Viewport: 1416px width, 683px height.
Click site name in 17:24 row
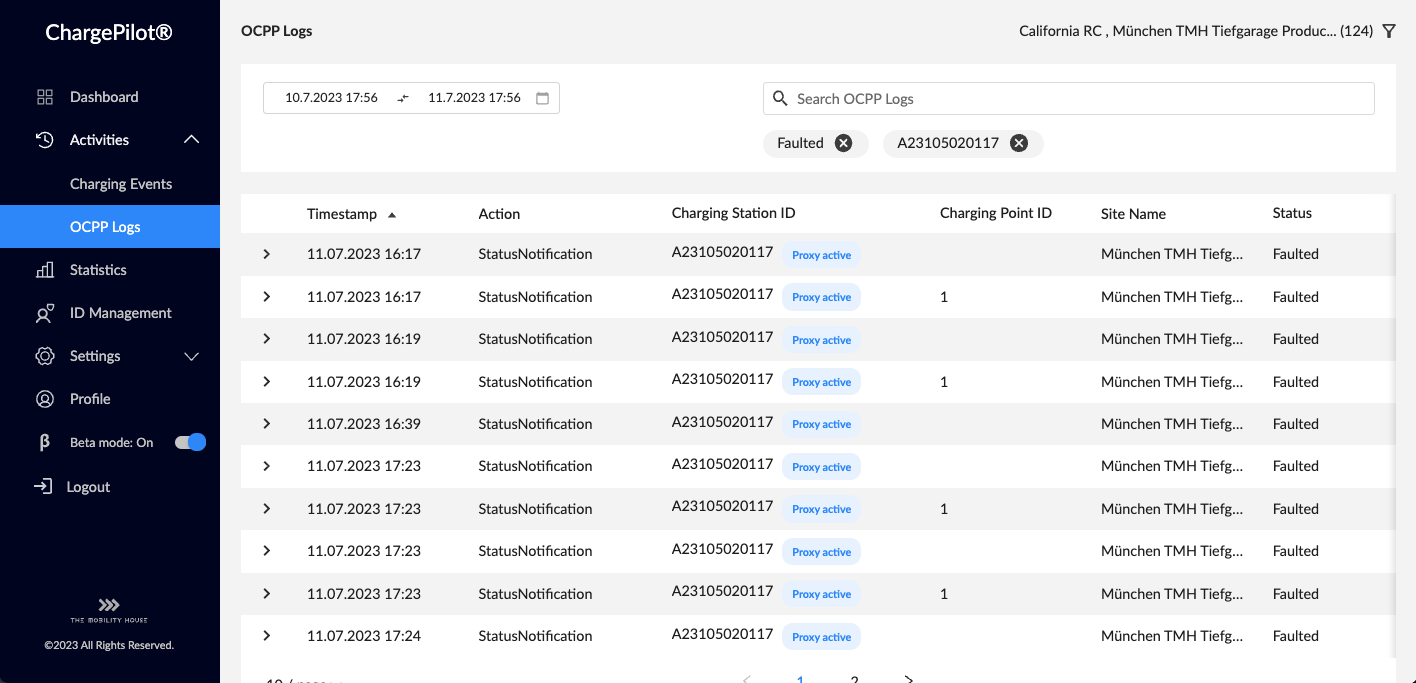point(1172,636)
